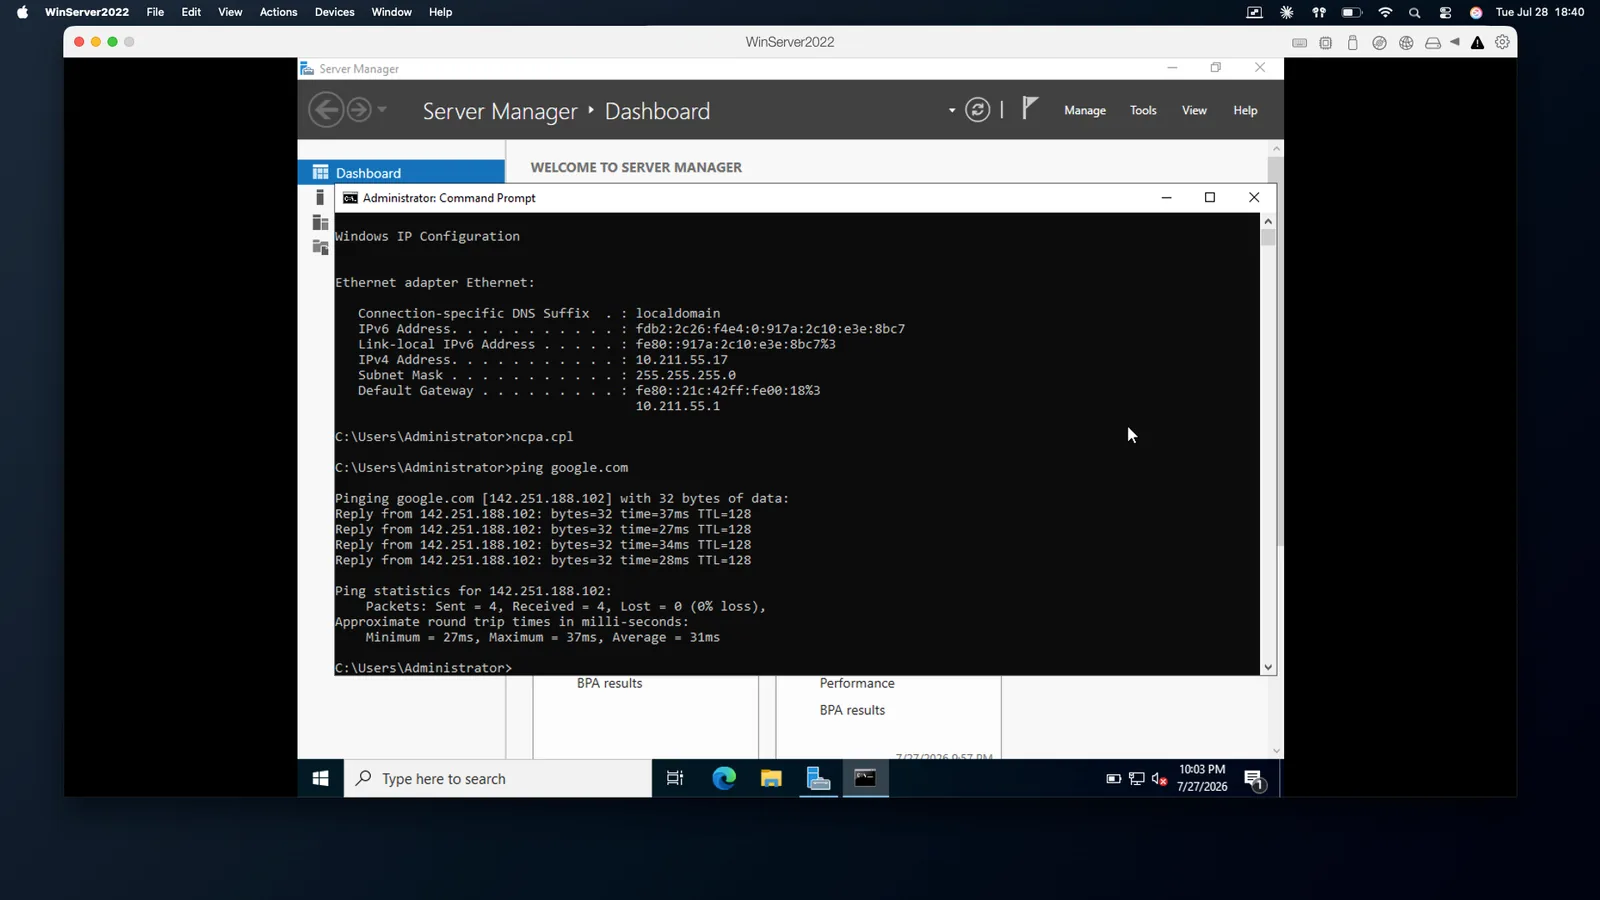The width and height of the screenshot is (1600, 900).
Task: Open Task View on Windows taskbar
Action: point(675,778)
